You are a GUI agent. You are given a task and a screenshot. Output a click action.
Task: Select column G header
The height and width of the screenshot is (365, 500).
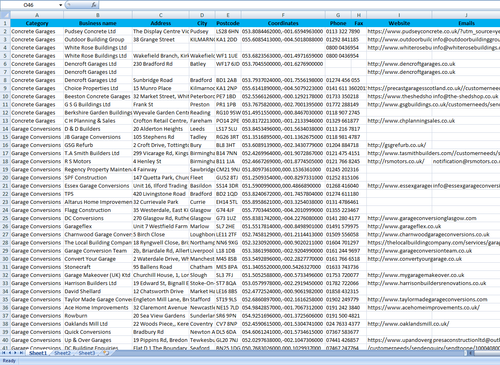(338, 15)
